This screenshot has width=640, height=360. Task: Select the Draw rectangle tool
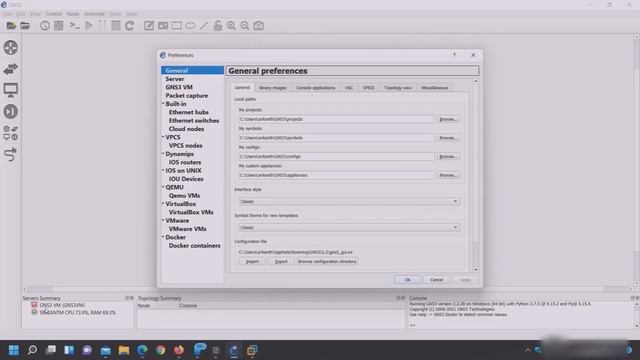click(x=176, y=26)
